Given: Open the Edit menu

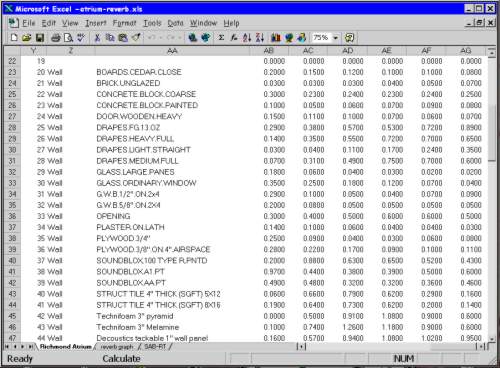Looking at the screenshot, I should (49, 23).
